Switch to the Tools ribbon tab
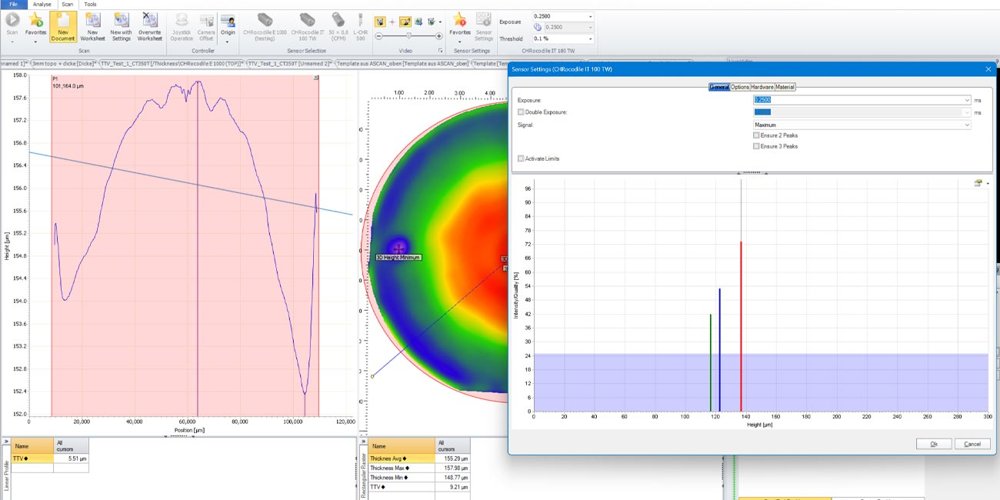1000x500 pixels. 91,4
